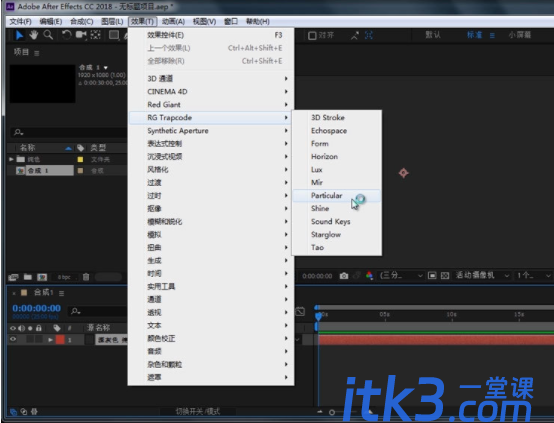Image resolution: width=554 pixels, height=423 pixels.
Task: Show the RGB channel and color management icon
Action: (369, 276)
